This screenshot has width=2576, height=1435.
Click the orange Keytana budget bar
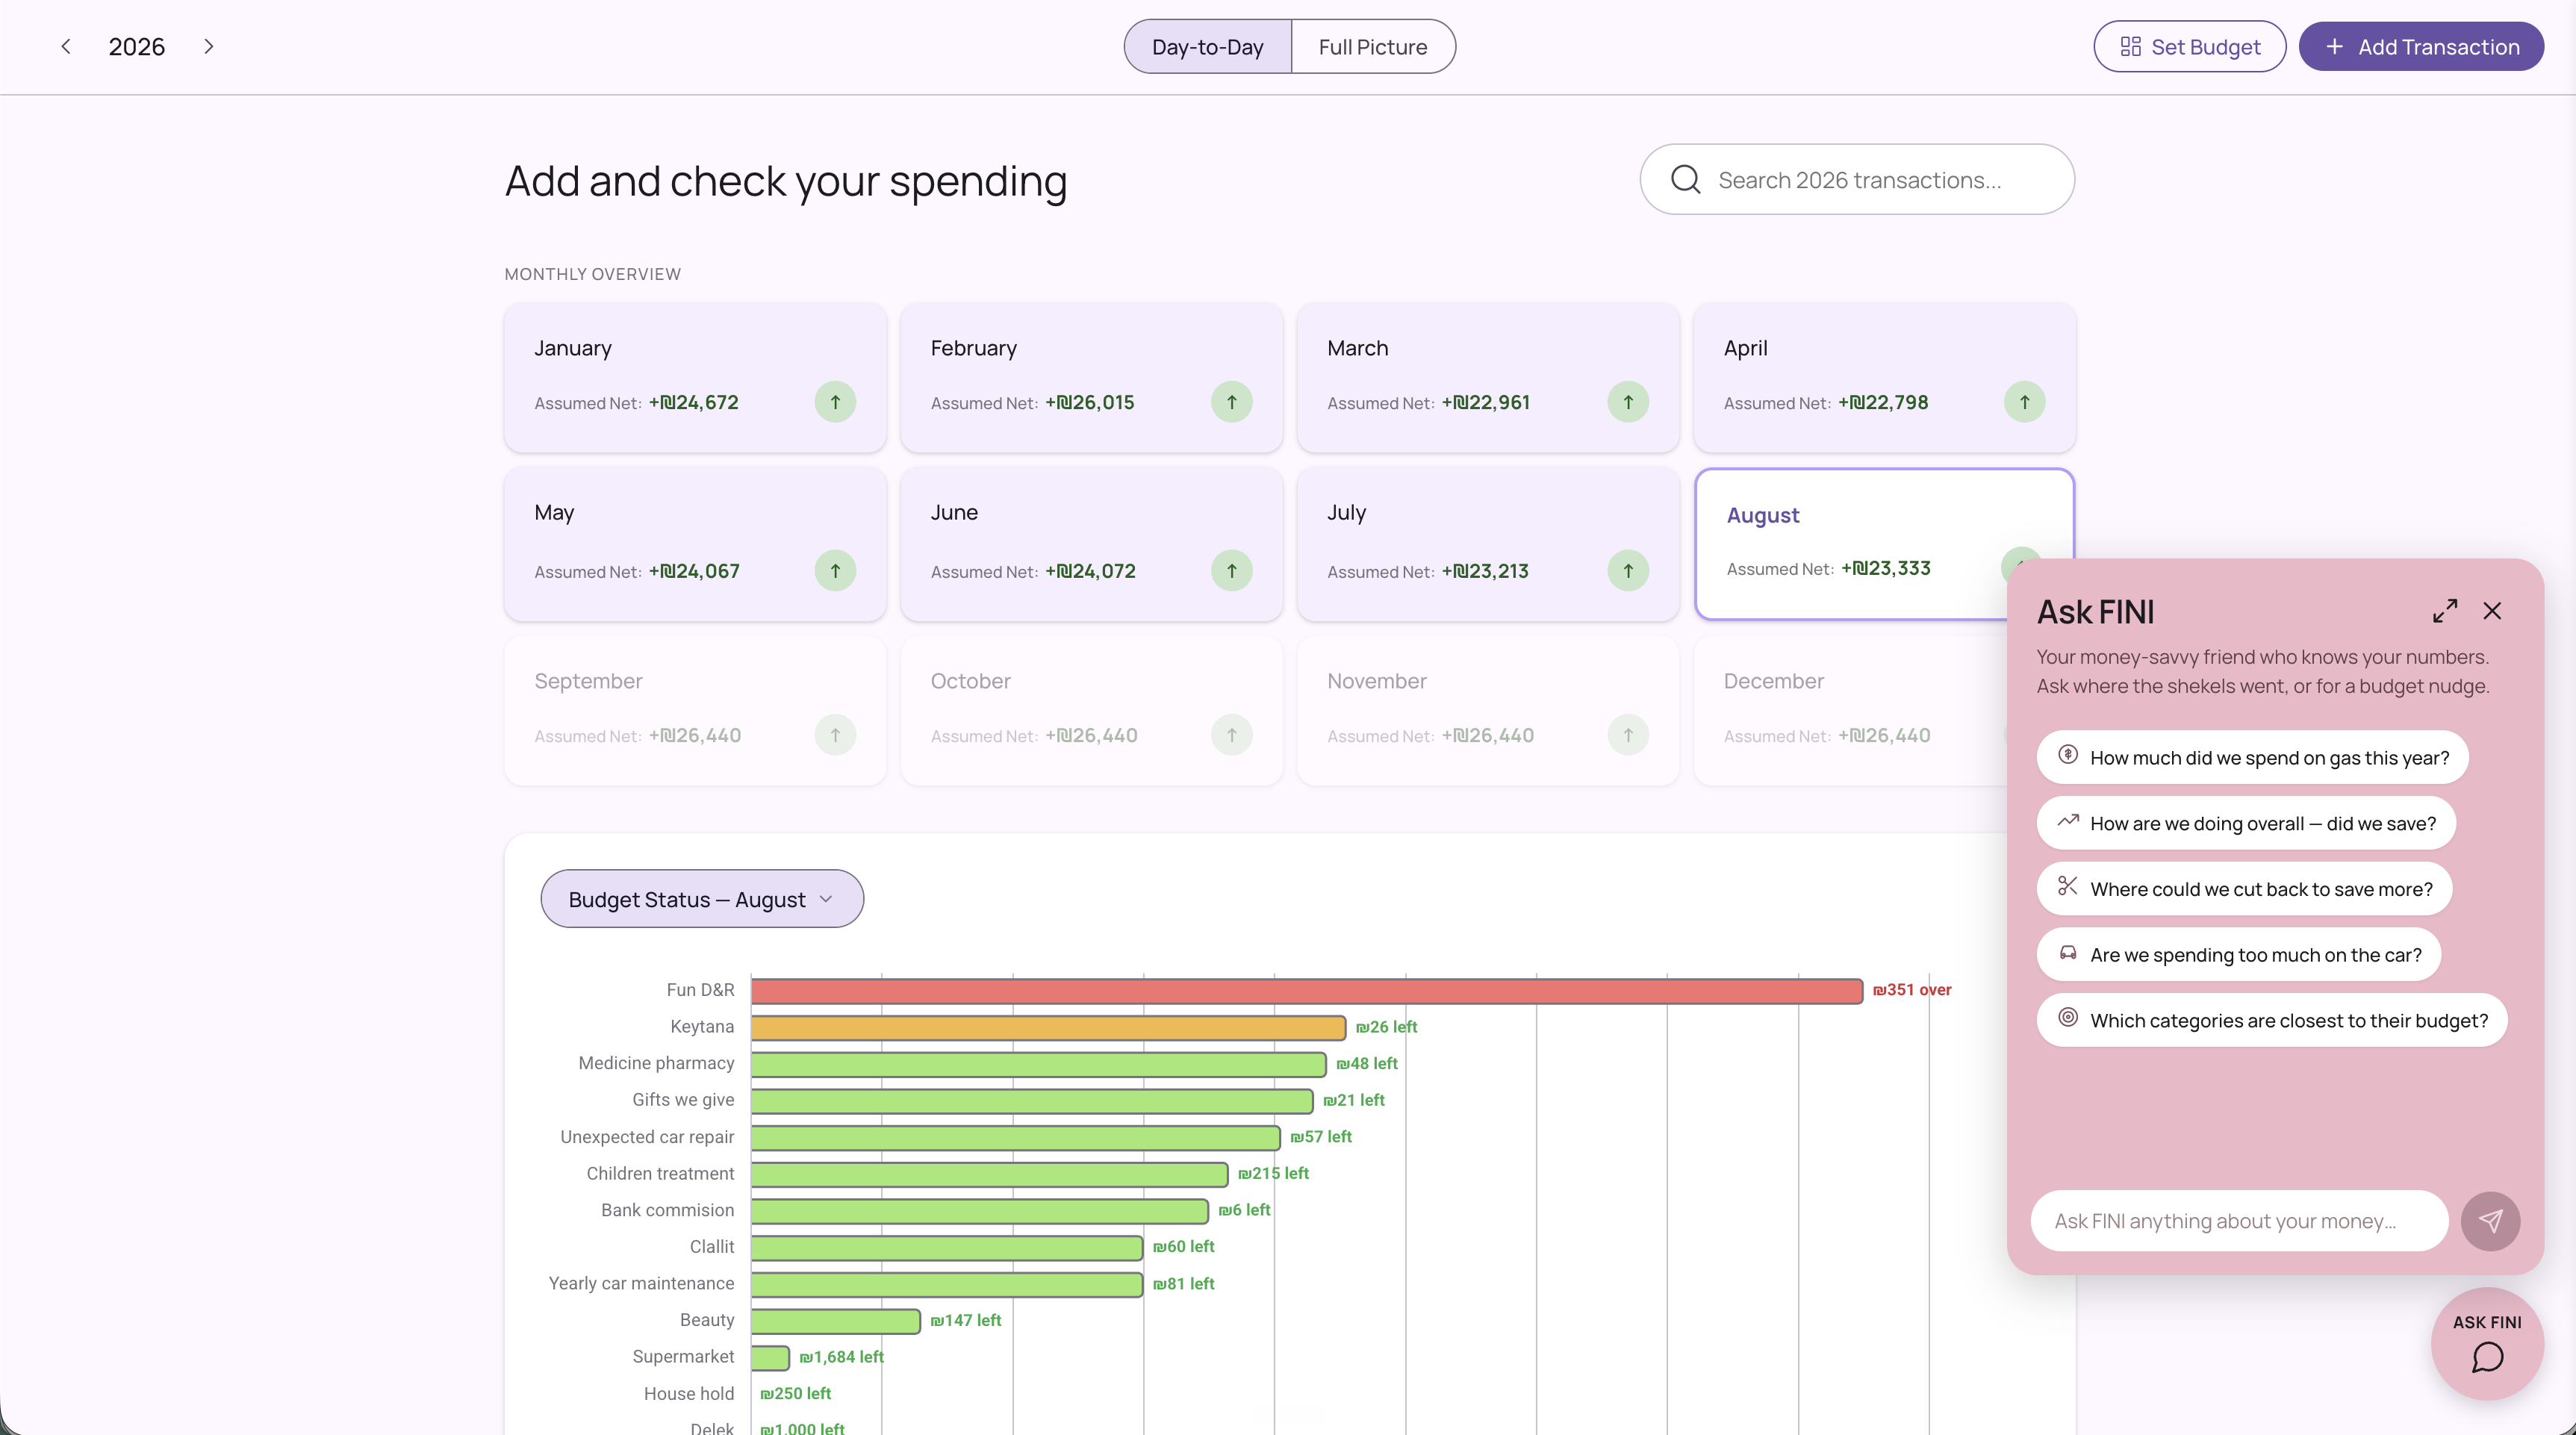coord(1048,1027)
